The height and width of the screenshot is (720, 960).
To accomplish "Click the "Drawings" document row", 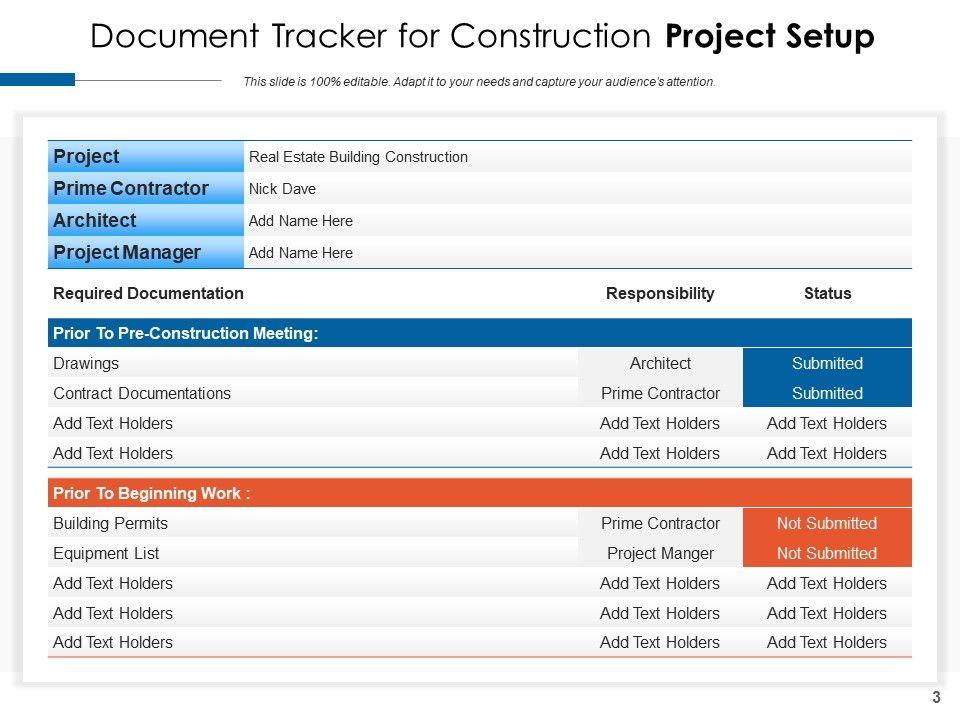I will [86, 363].
